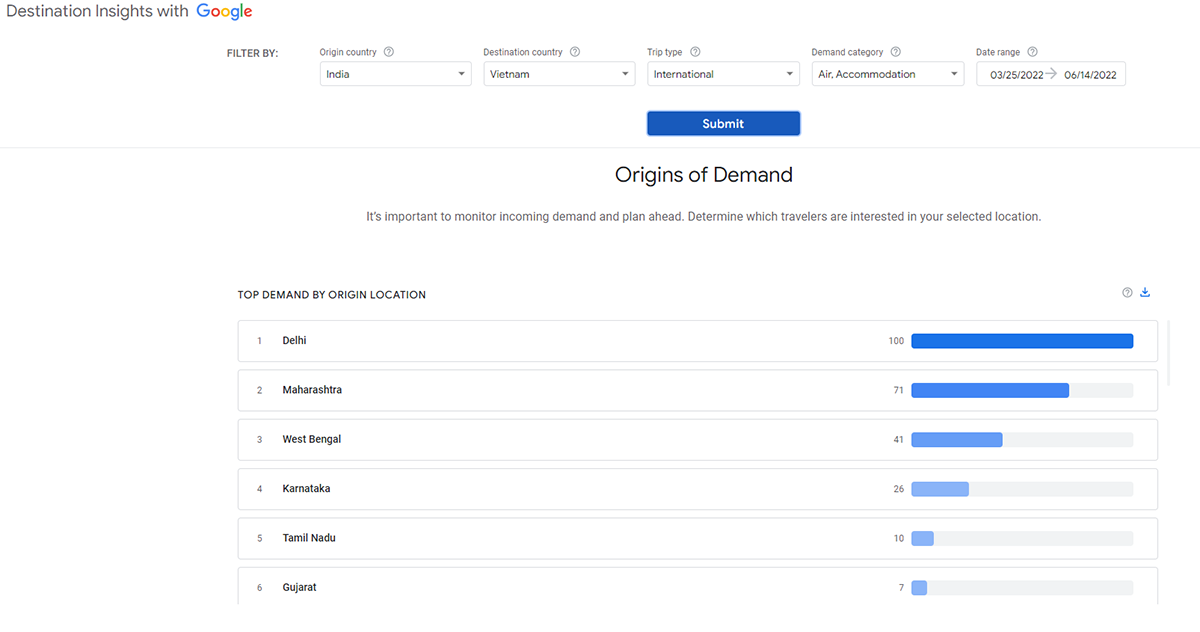The height and width of the screenshot is (632, 1200).
Task: Click the Maharashtra demand bar
Action: pos(990,390)
